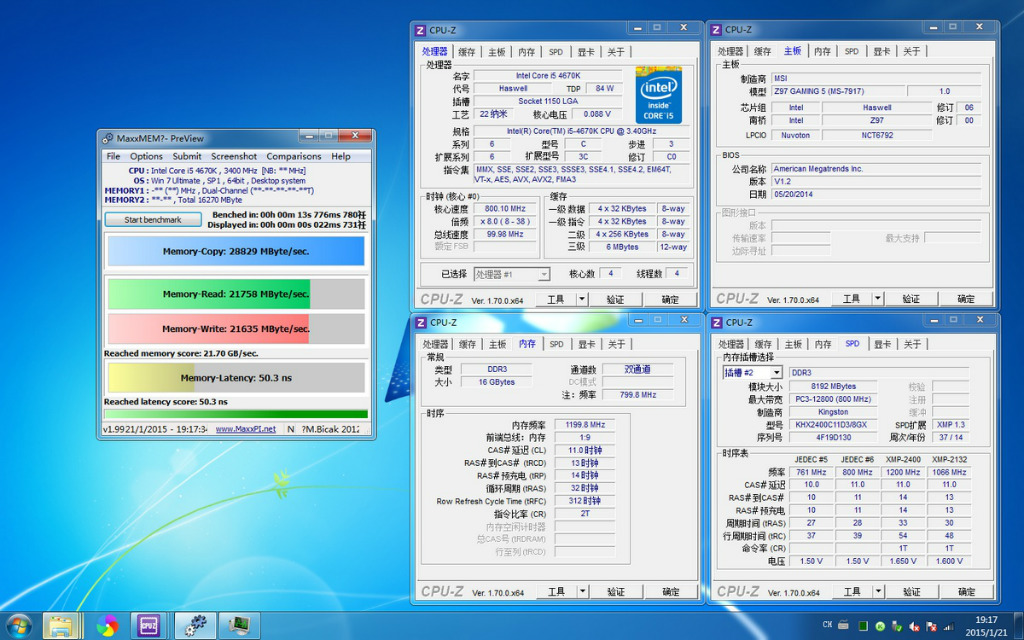The image size is (1024, 640).
Task: Click the red Memory-Write result bar
Action: click(236, 328)
